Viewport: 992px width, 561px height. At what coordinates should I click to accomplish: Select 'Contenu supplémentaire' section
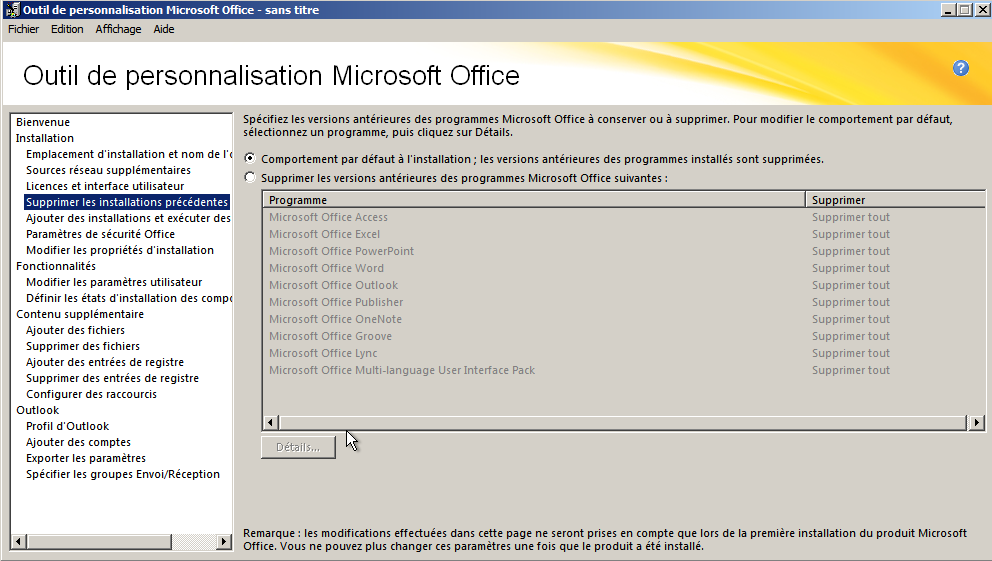click(x=80, y=314)
